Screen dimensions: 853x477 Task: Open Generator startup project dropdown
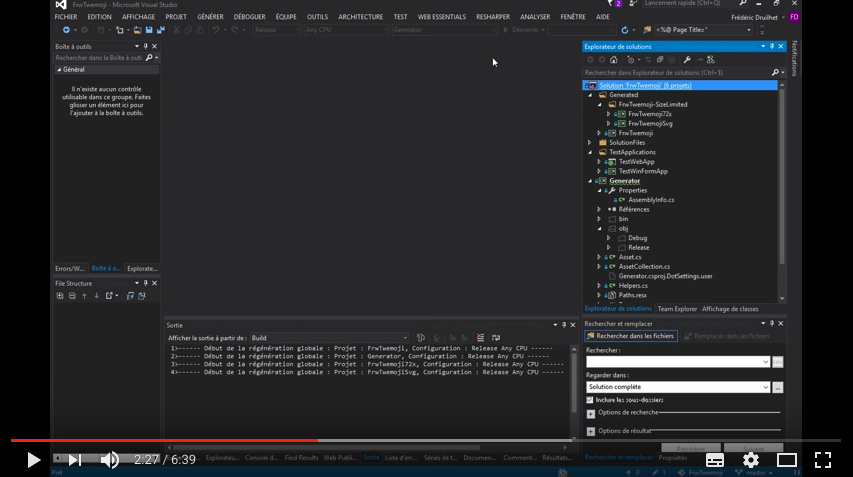click(x=444, y=30)
